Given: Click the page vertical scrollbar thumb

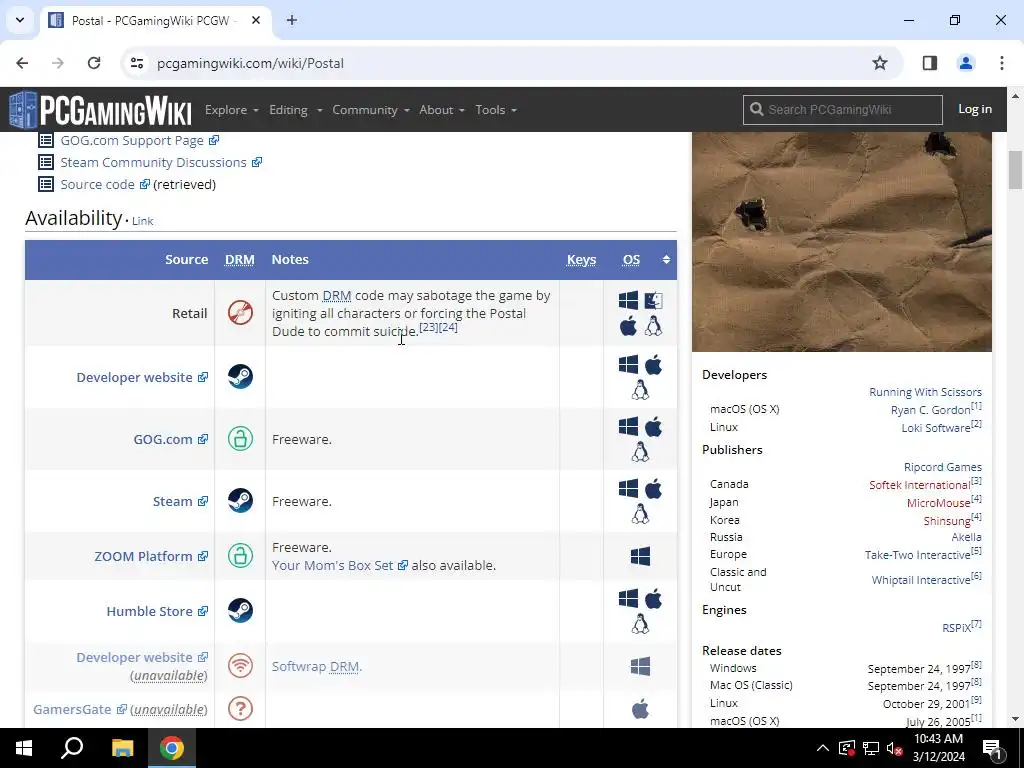Looking at the screenshot, I should (1015, 170).
